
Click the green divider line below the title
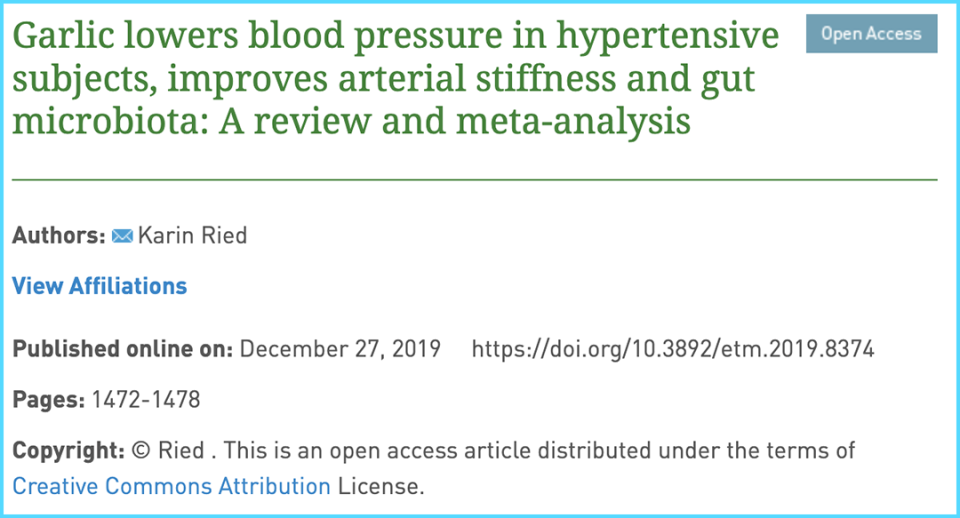point(474,180)
